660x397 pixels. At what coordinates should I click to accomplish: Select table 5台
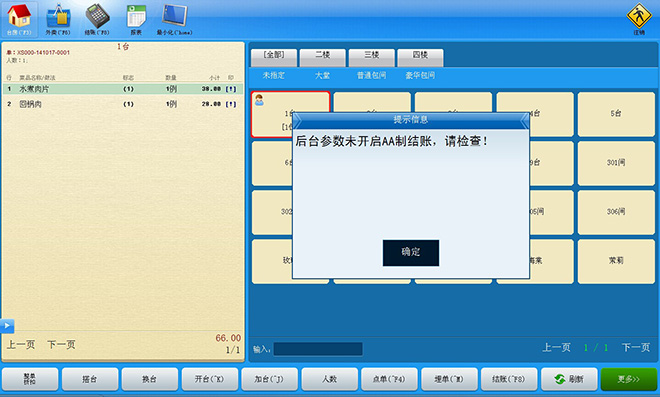(x=616, y=114)
